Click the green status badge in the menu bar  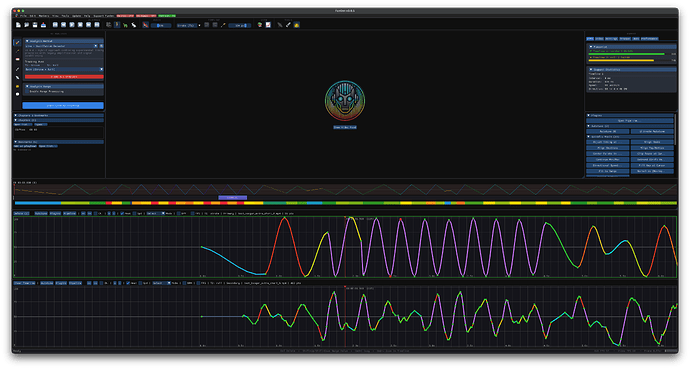(x=167, y=16)
